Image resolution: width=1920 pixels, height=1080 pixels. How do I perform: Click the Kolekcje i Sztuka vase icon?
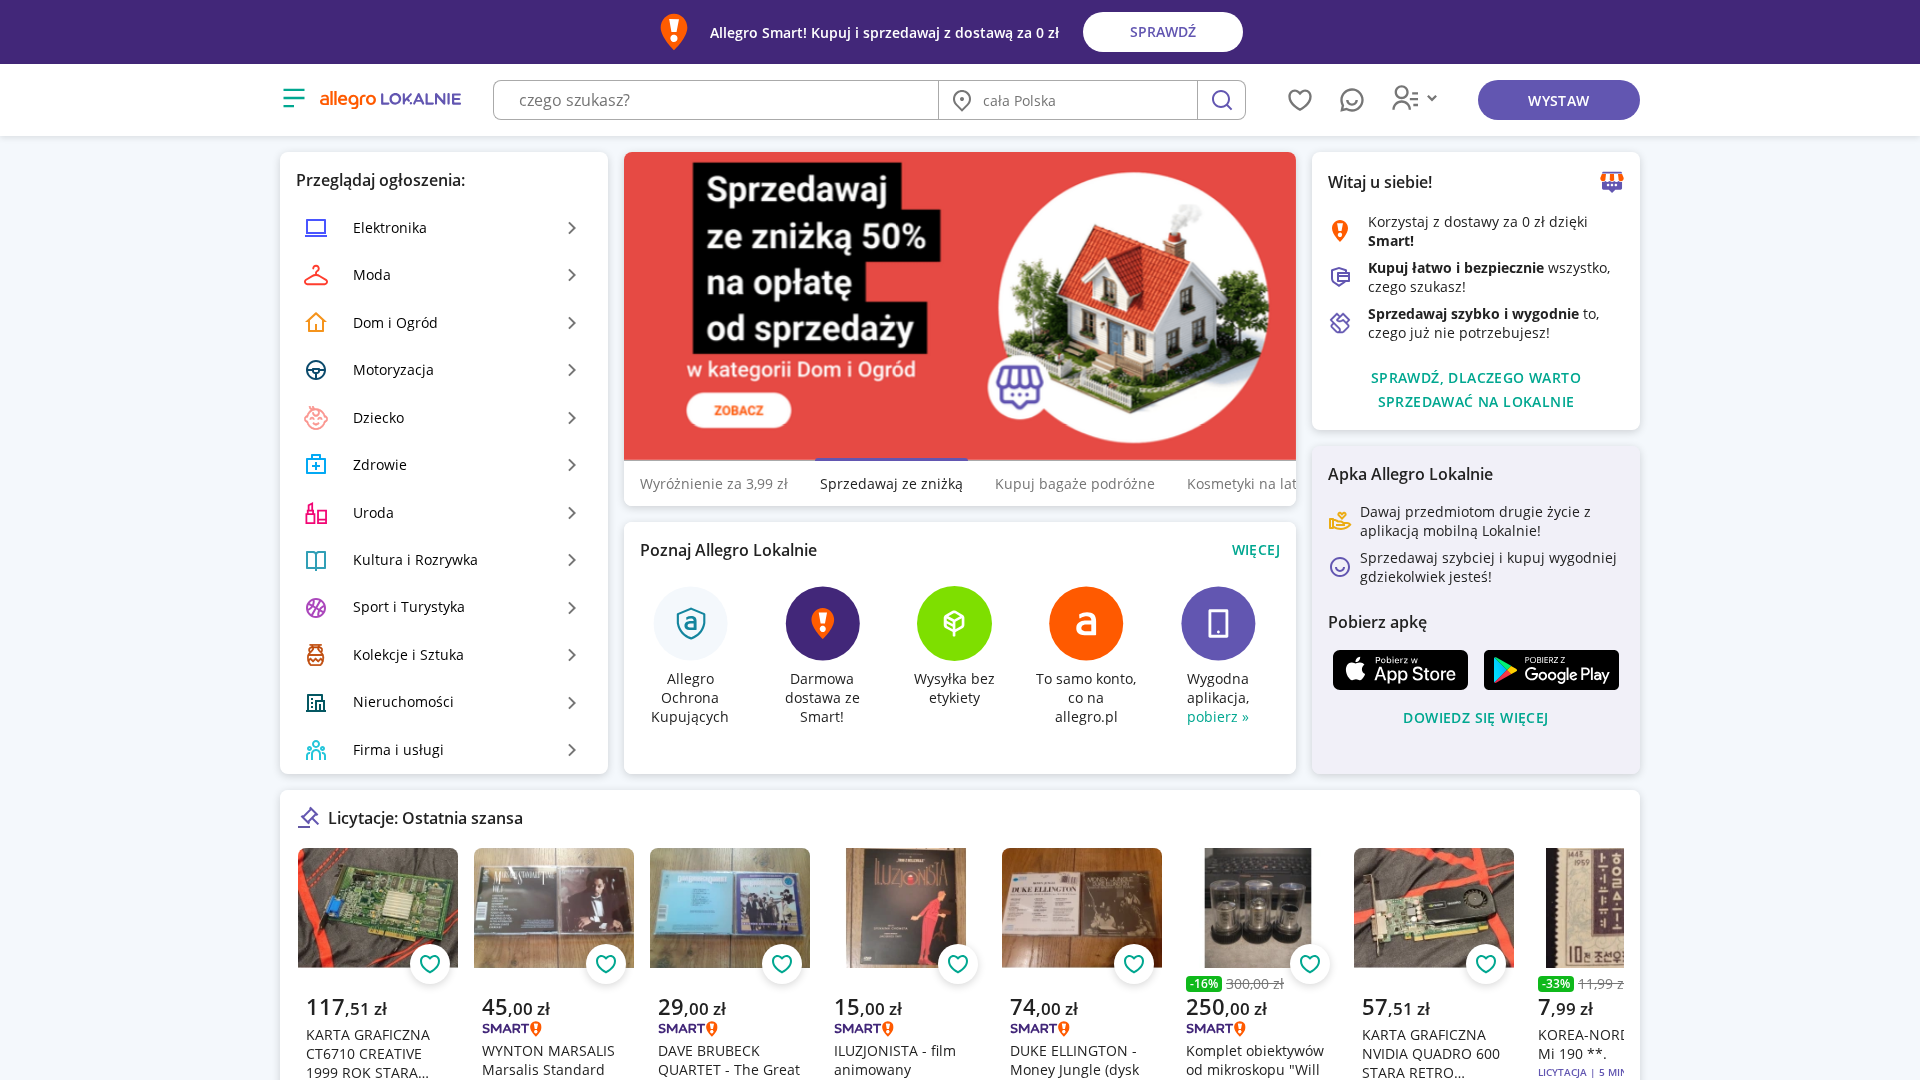[316, 655]
